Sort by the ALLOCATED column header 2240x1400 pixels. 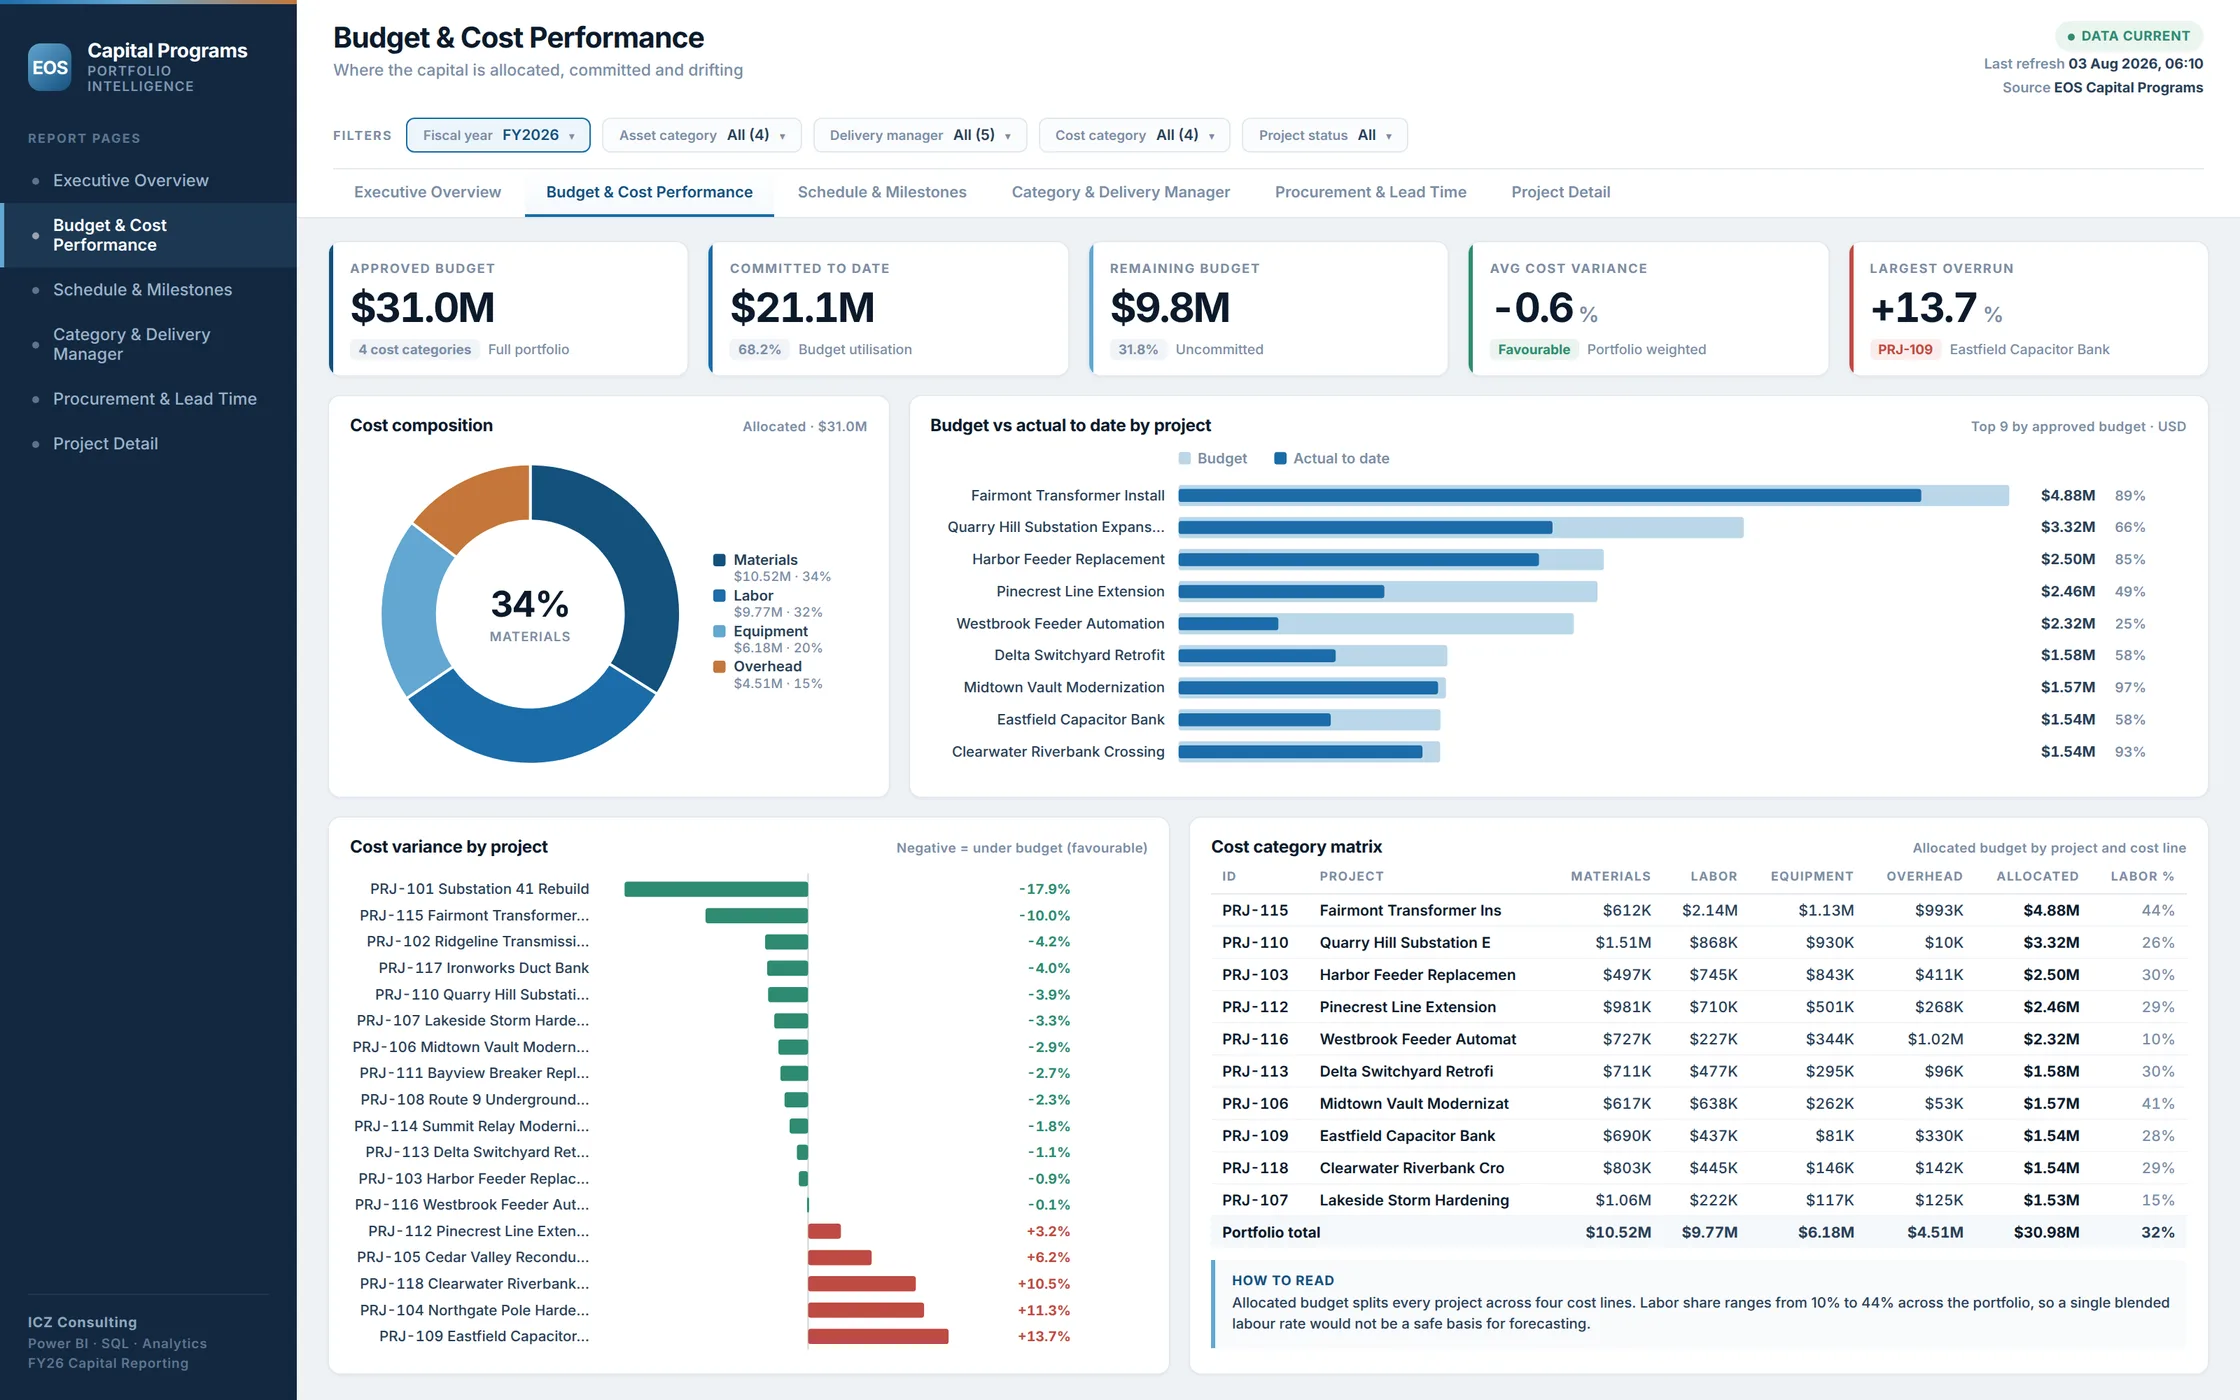pyautogui.click(x=2037, y=876)
